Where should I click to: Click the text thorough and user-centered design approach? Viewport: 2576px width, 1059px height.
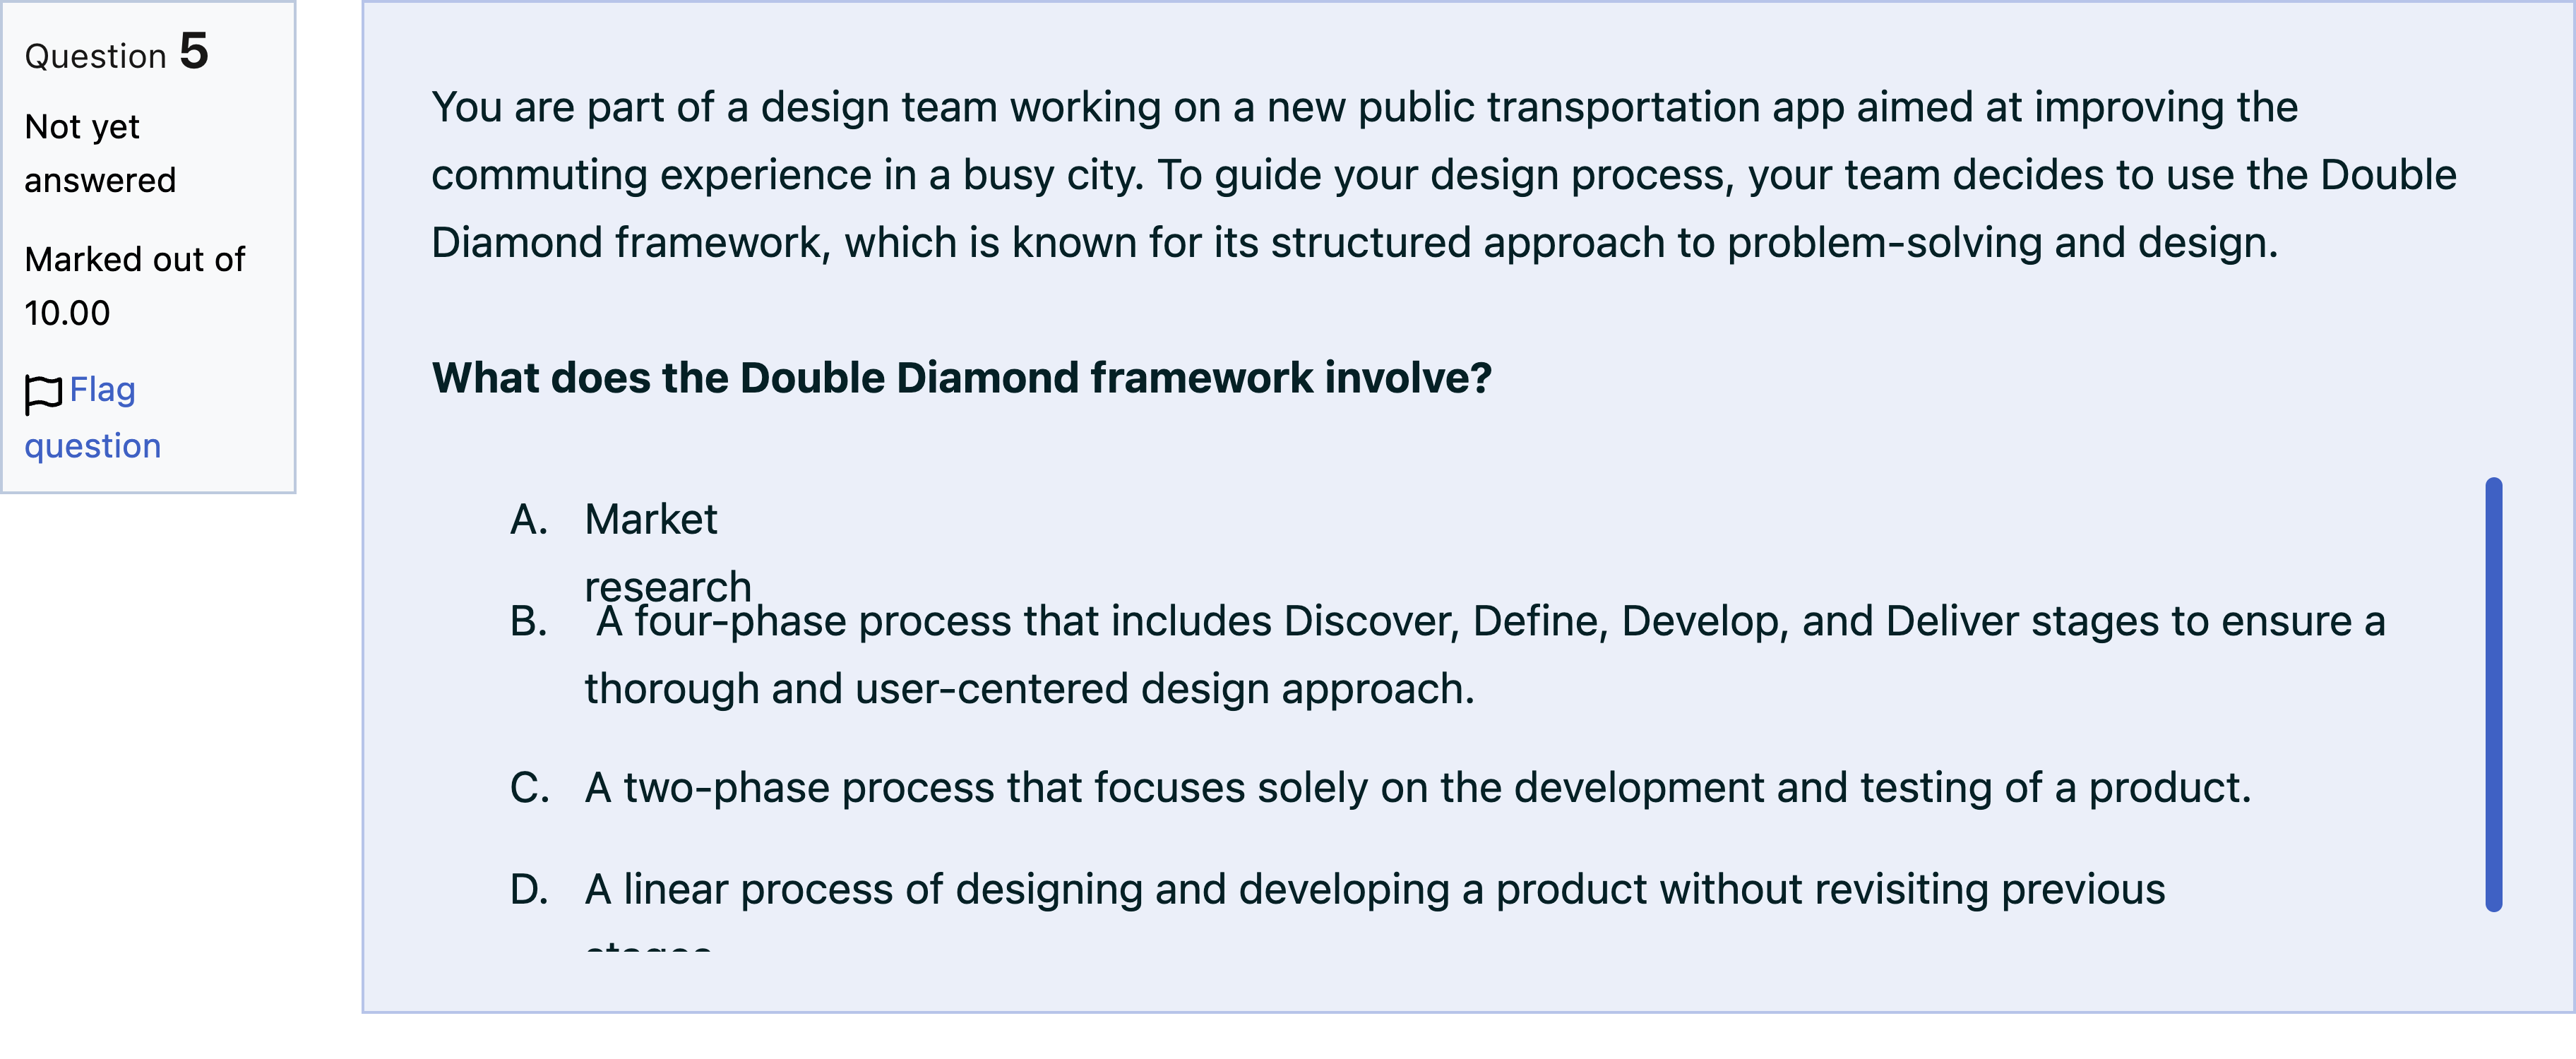point(1030,689)
